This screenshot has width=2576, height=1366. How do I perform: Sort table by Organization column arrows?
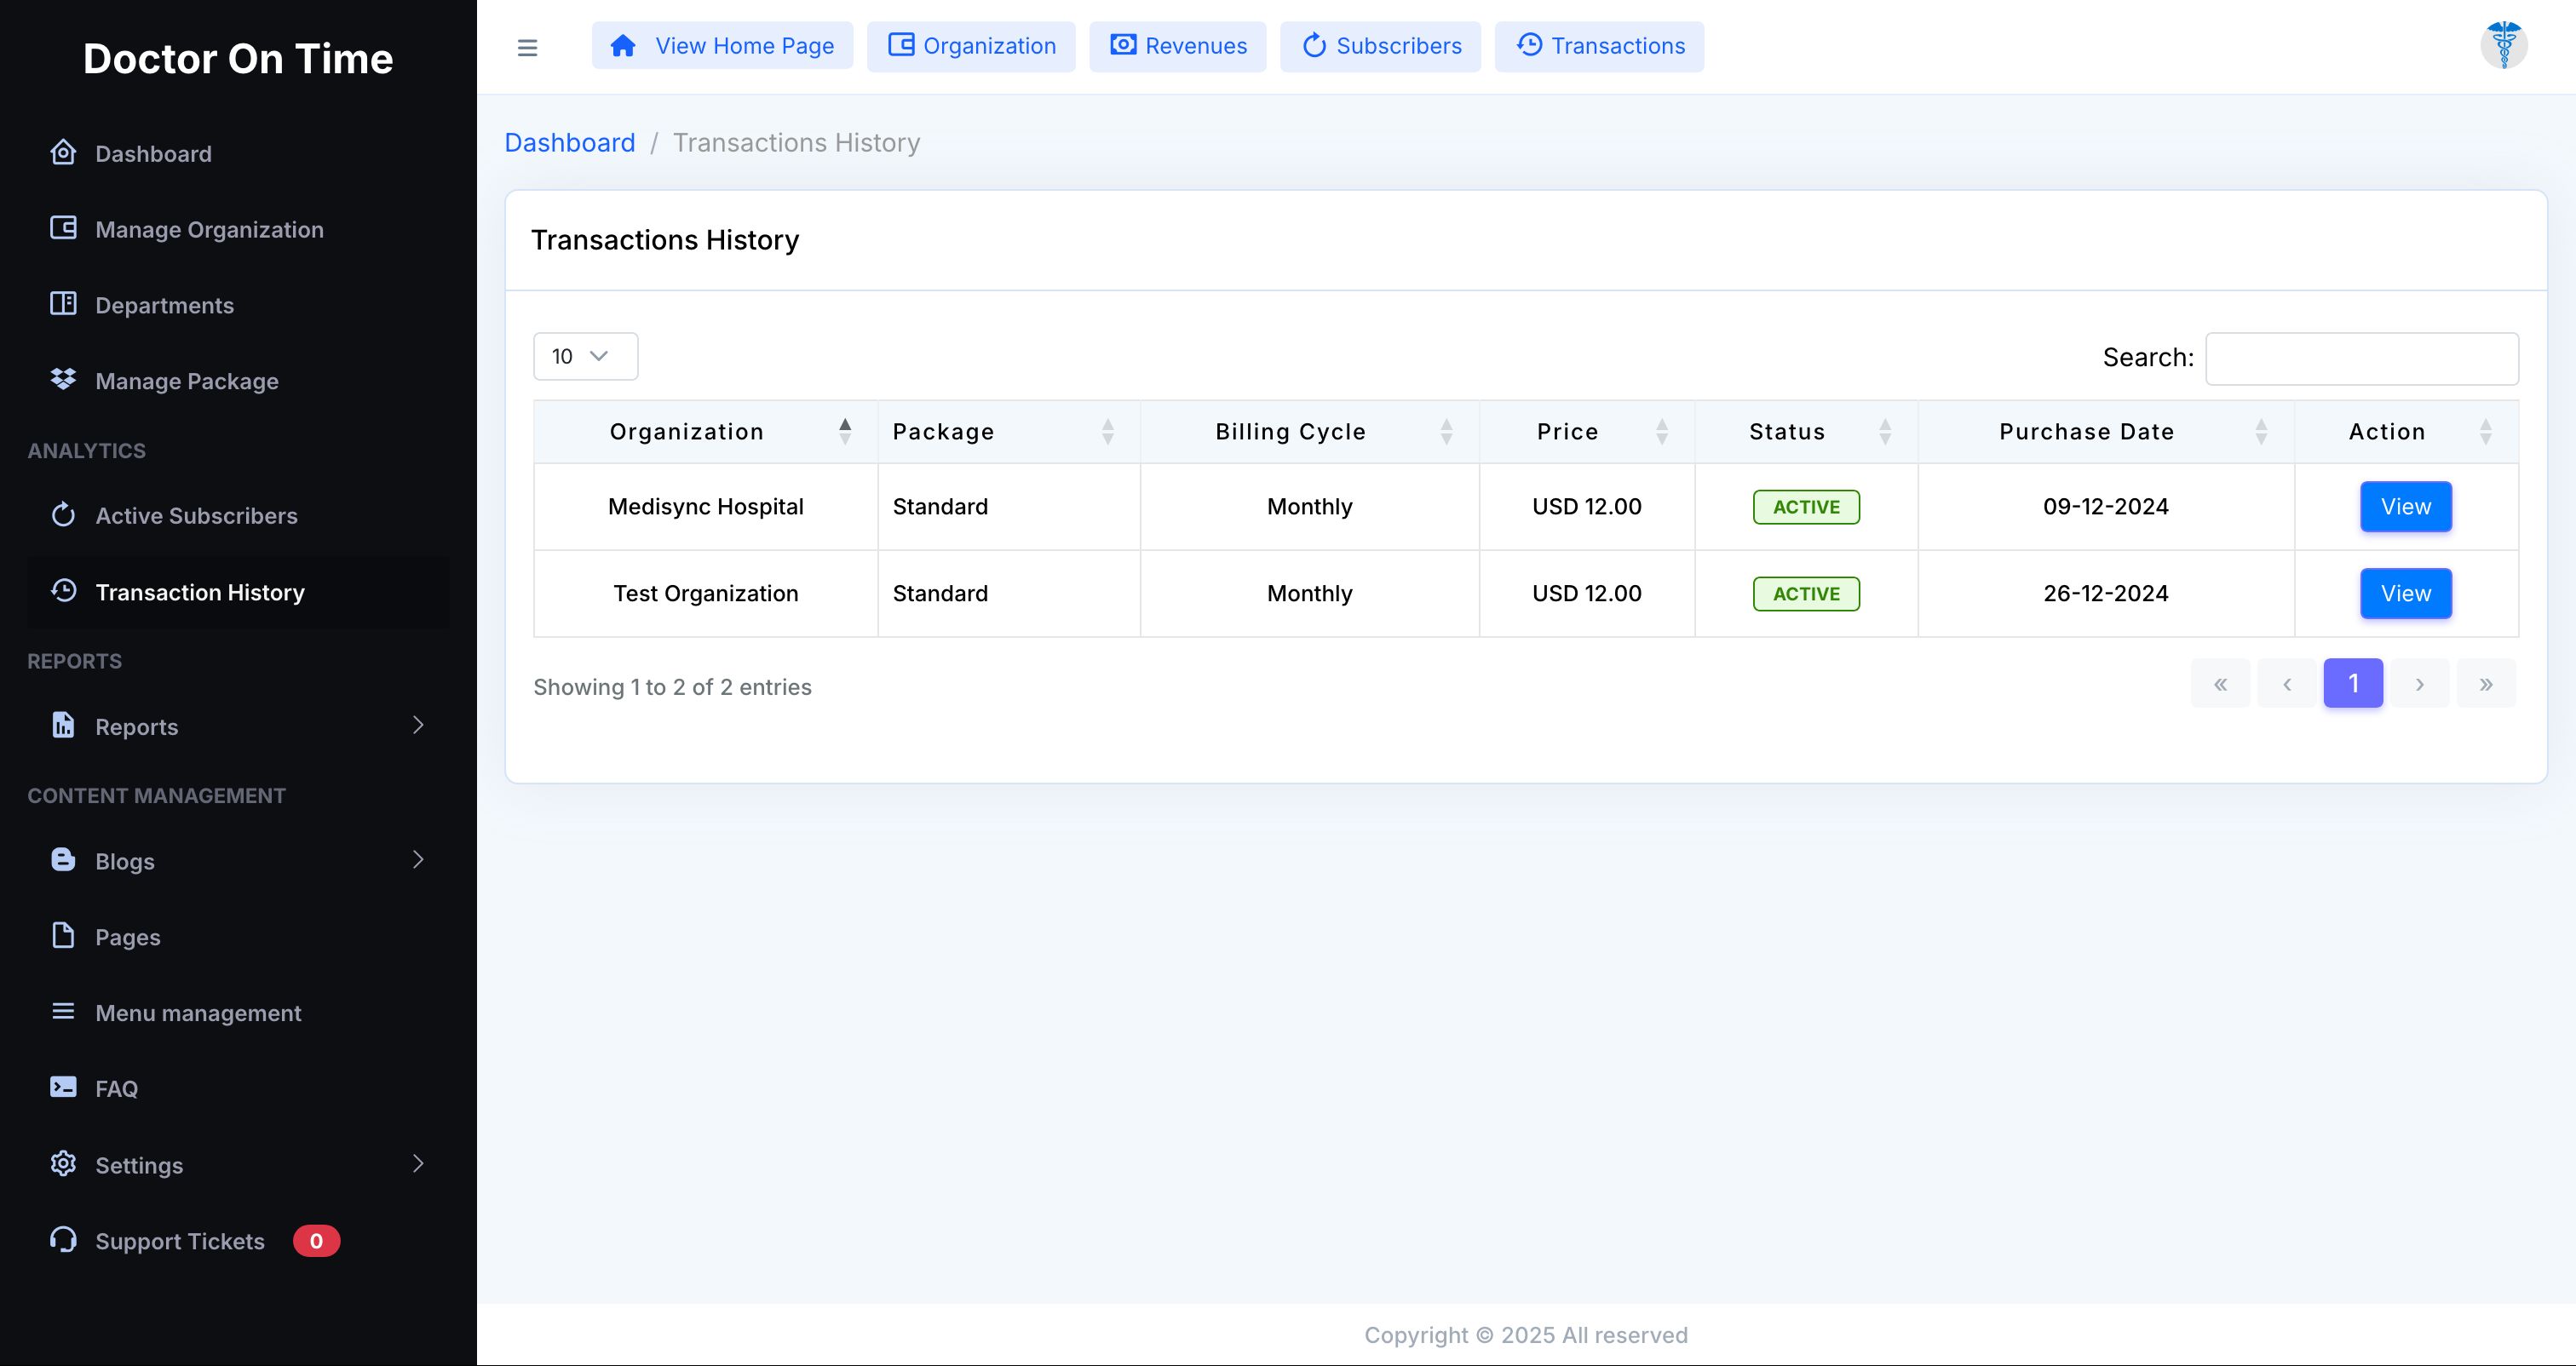(x=845, y=431)
